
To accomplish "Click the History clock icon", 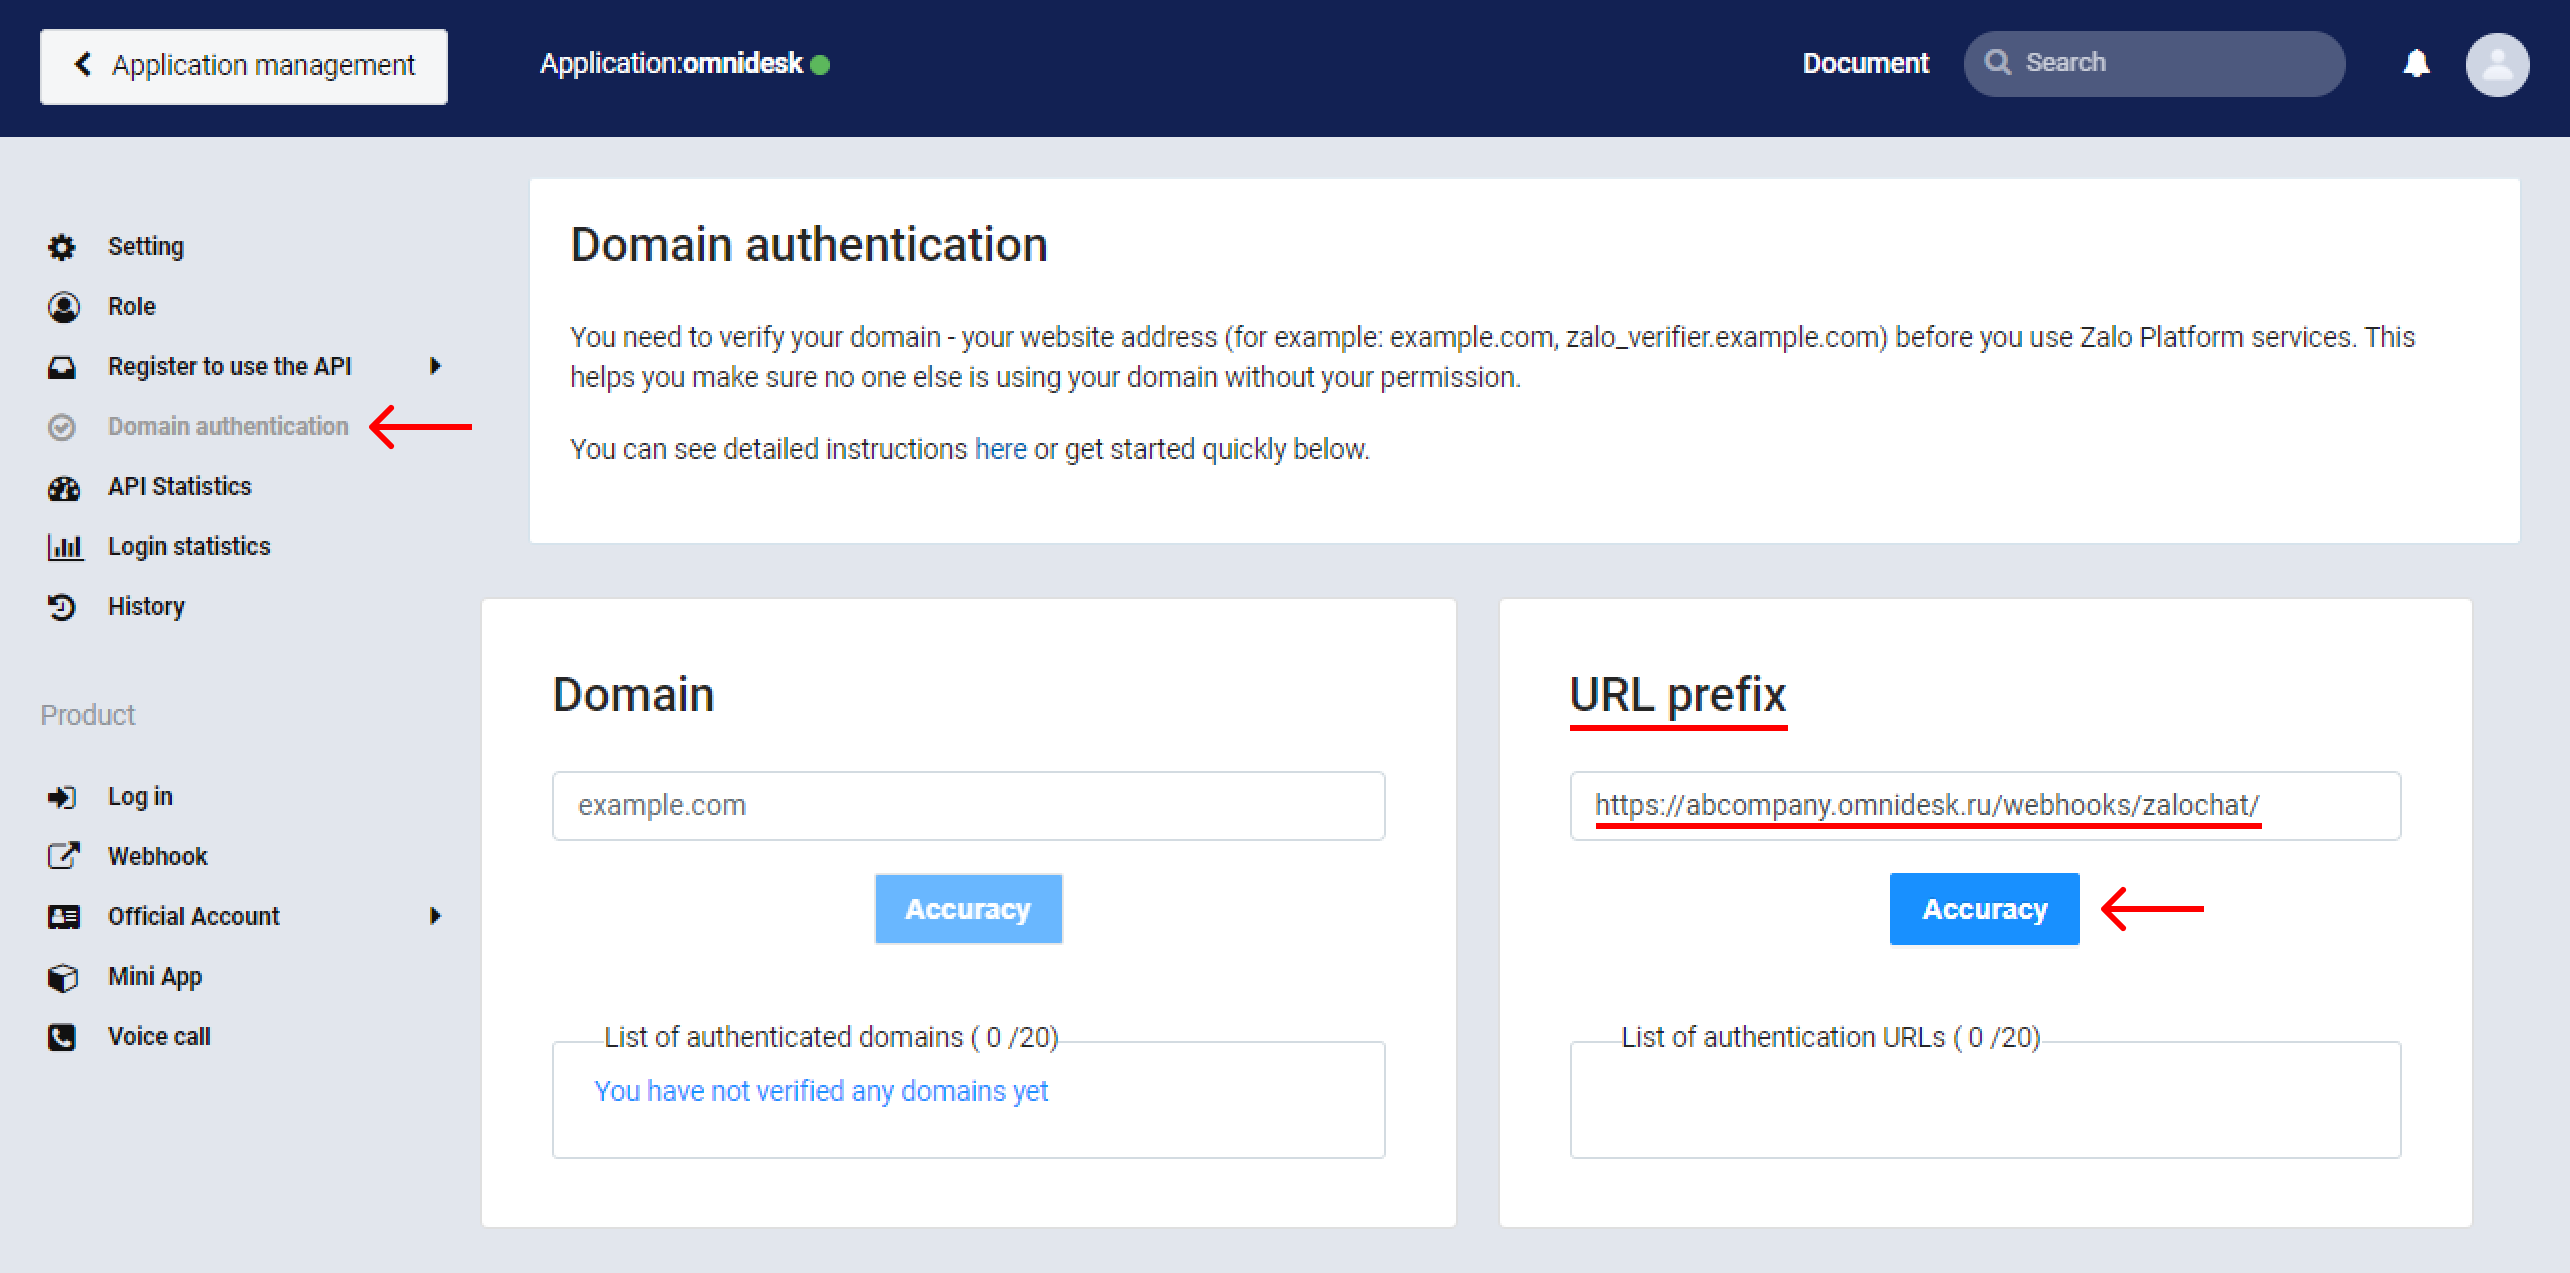I will point(62,607).
